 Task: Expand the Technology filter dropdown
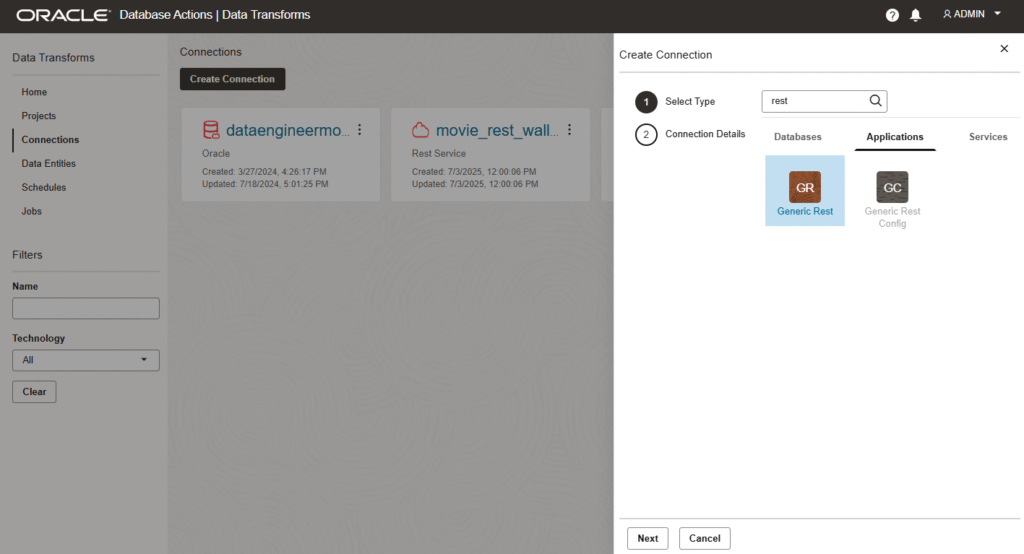(85, 360)
